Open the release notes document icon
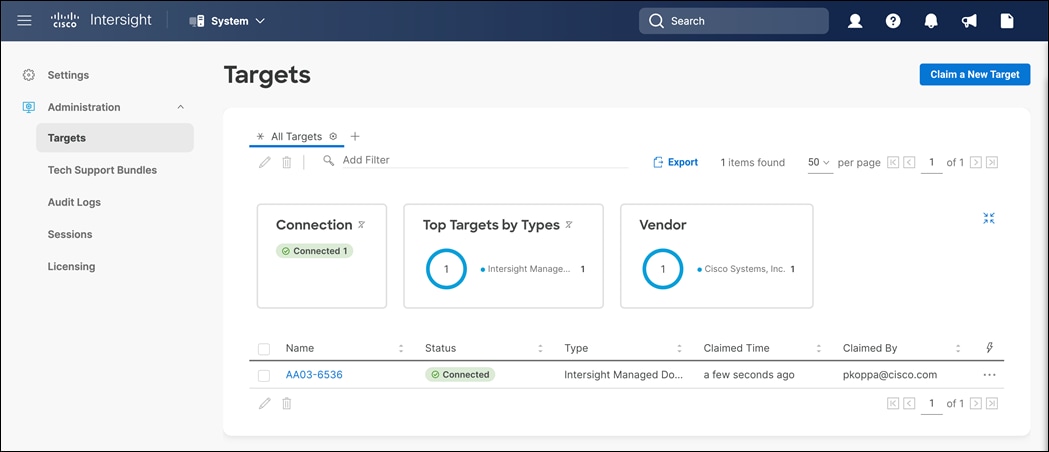 pyautogui.click(x=1007, y=21)
